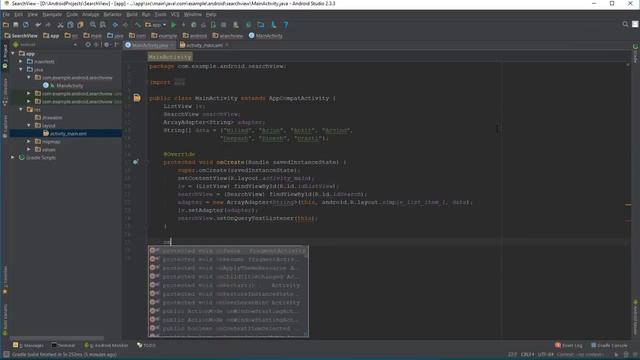This screenshot has height=360, width=640.
Task: Select the drawable folder in project tree
Action: 49,118
